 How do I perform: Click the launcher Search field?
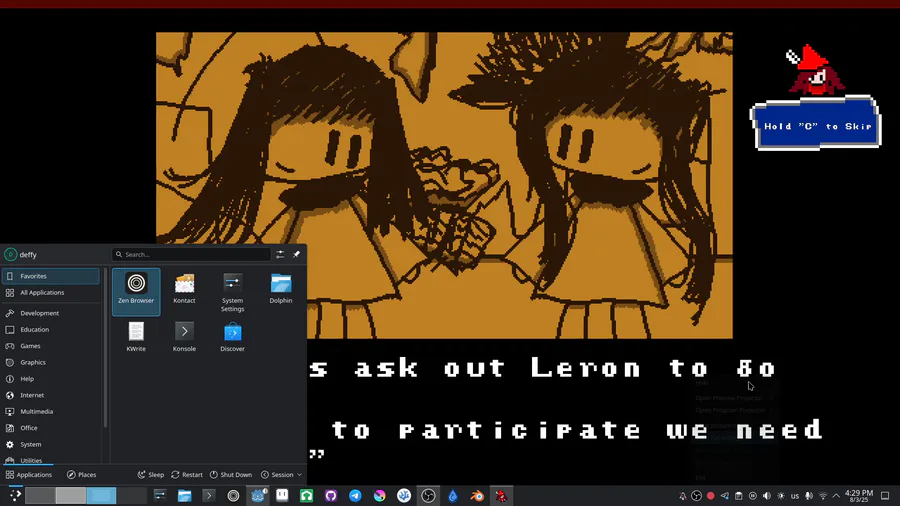point(191,254)
